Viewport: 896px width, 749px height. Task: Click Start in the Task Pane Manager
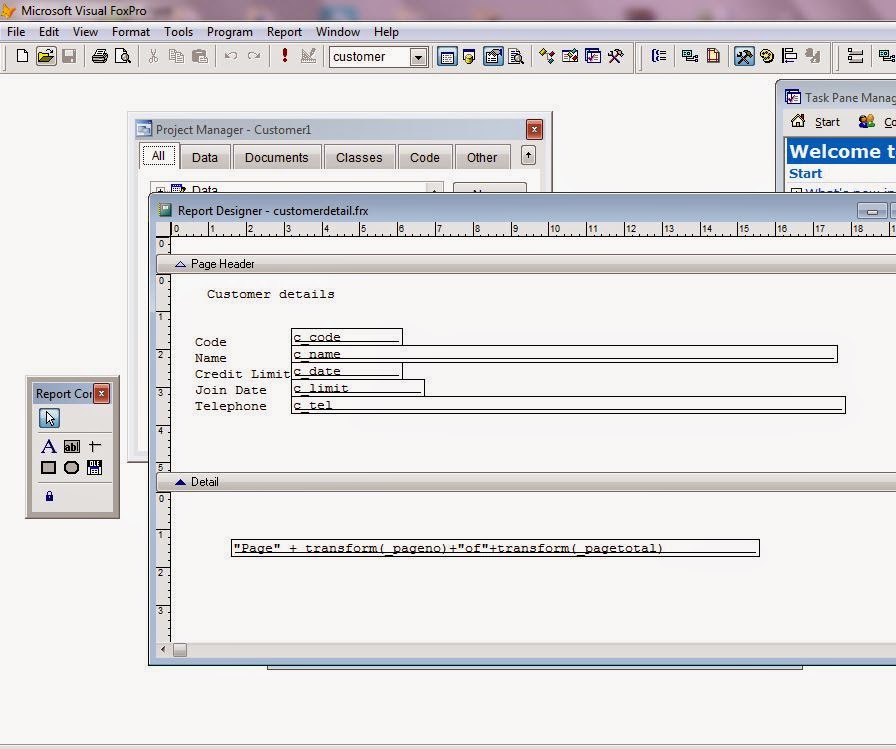pos(816,122)
